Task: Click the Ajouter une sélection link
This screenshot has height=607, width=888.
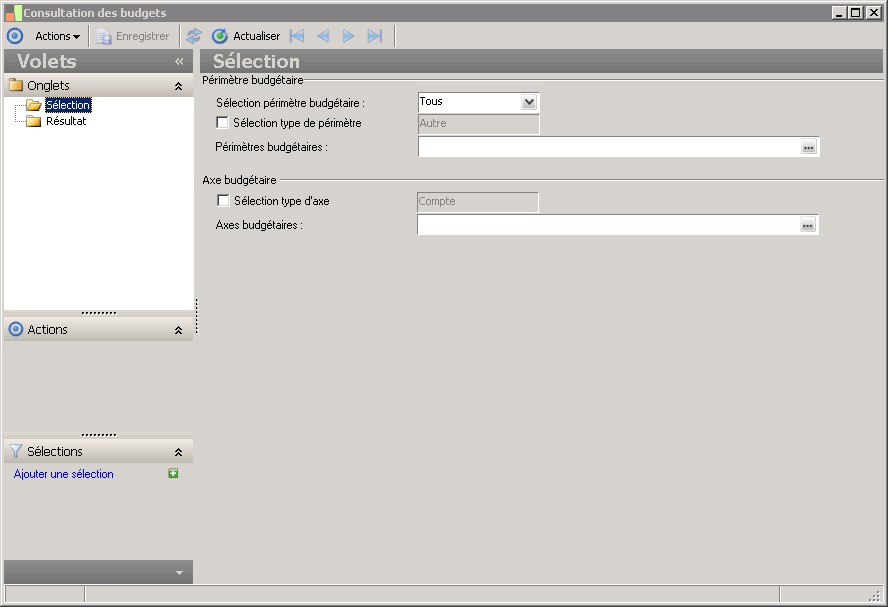Action: (63, 474)
